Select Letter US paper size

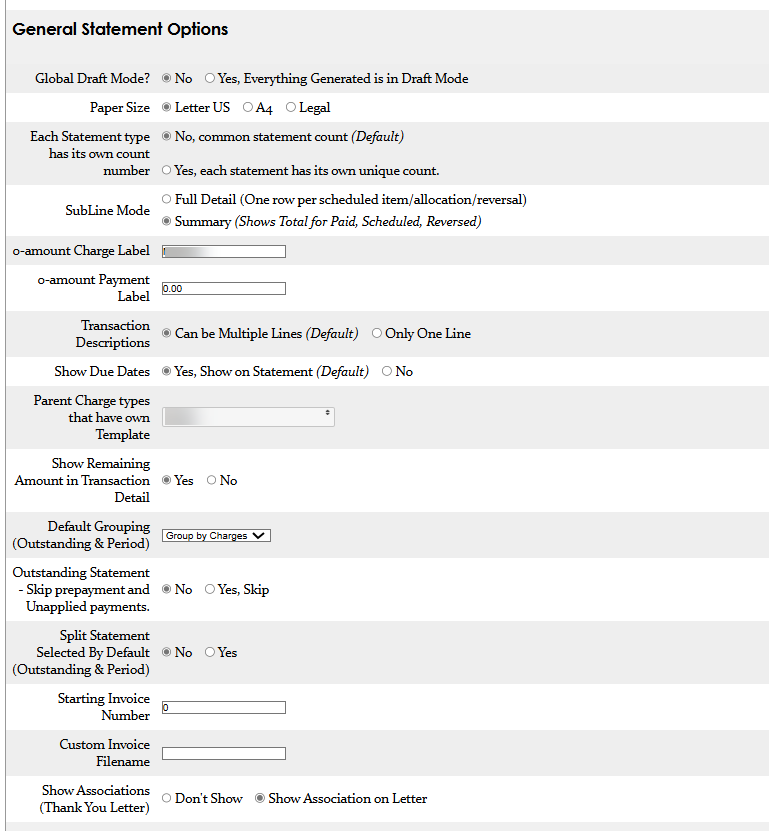coord(167,107)
